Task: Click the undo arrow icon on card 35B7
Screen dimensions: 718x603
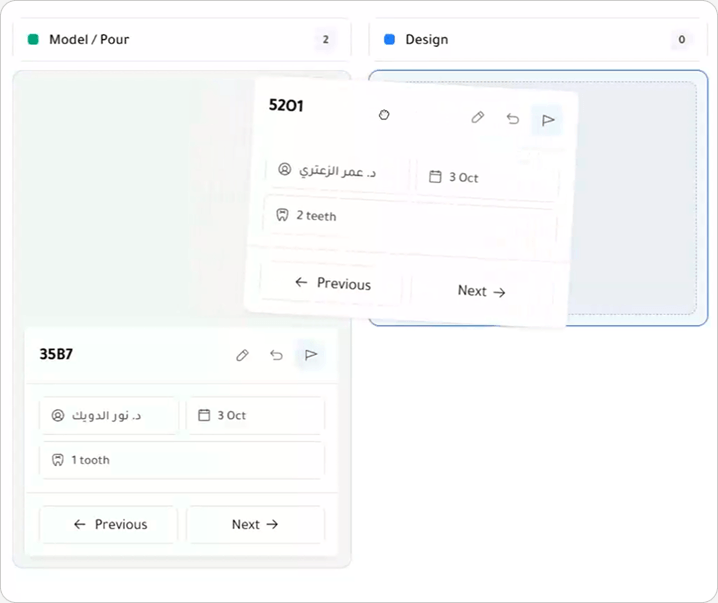Action: 276,355
